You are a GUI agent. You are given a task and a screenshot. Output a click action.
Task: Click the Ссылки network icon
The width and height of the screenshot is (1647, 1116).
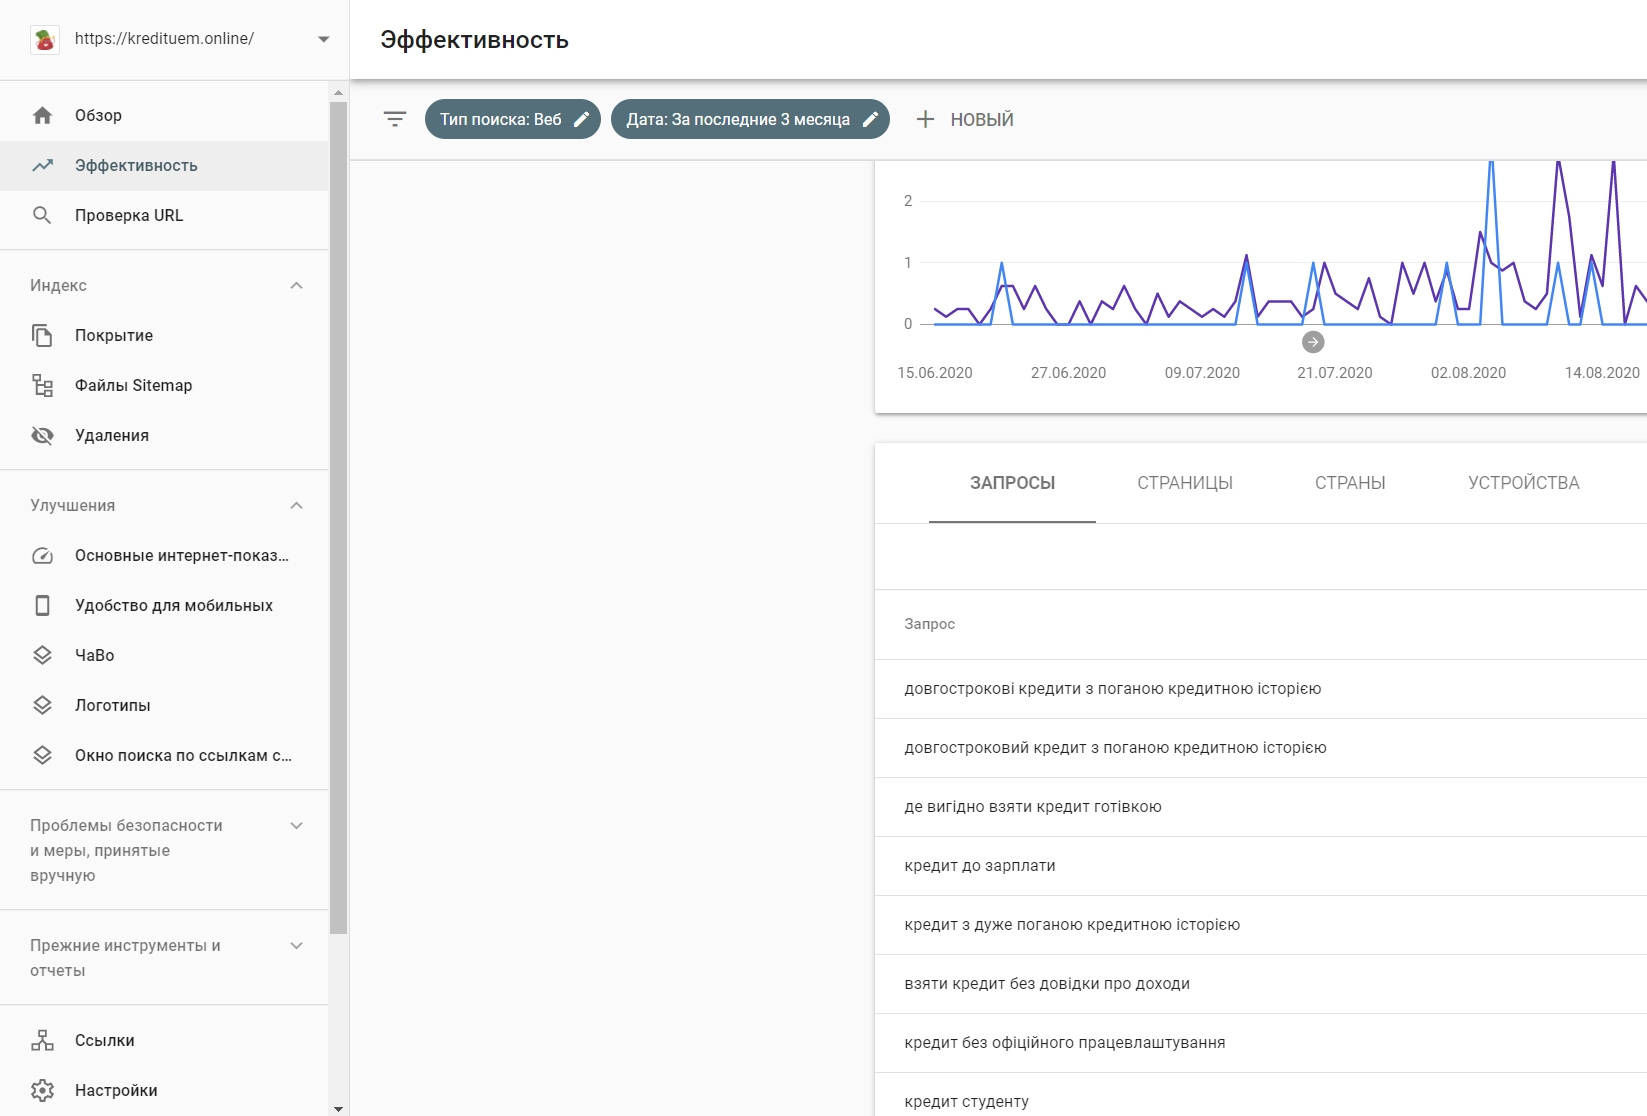42,1040
